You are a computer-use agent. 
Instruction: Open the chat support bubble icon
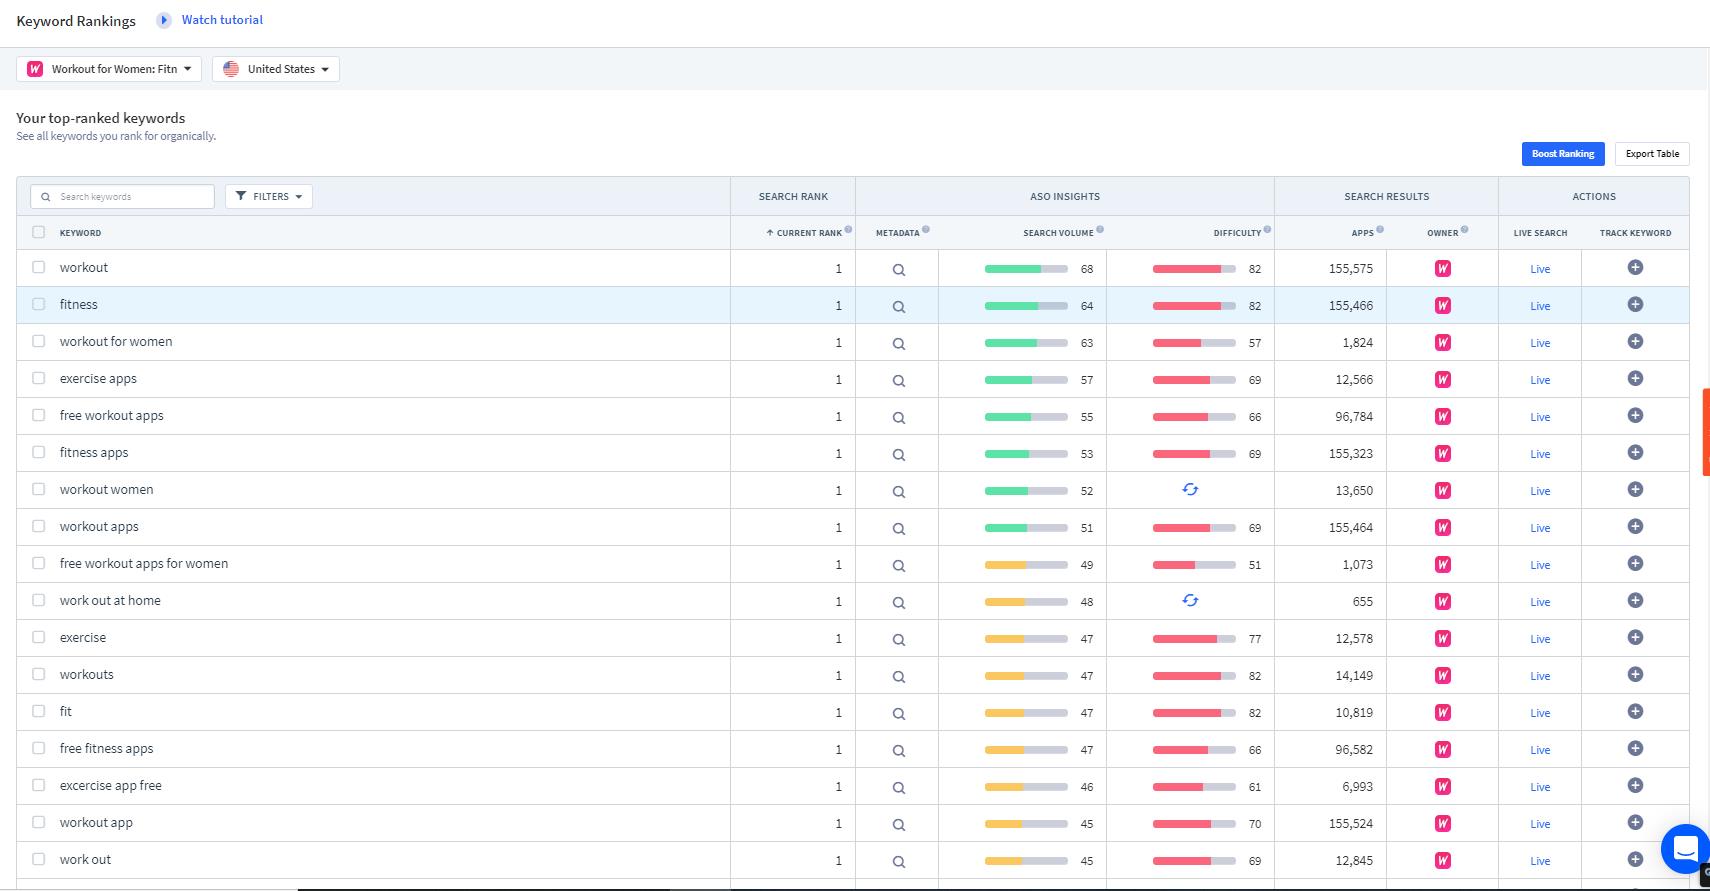coord(1684,848)
